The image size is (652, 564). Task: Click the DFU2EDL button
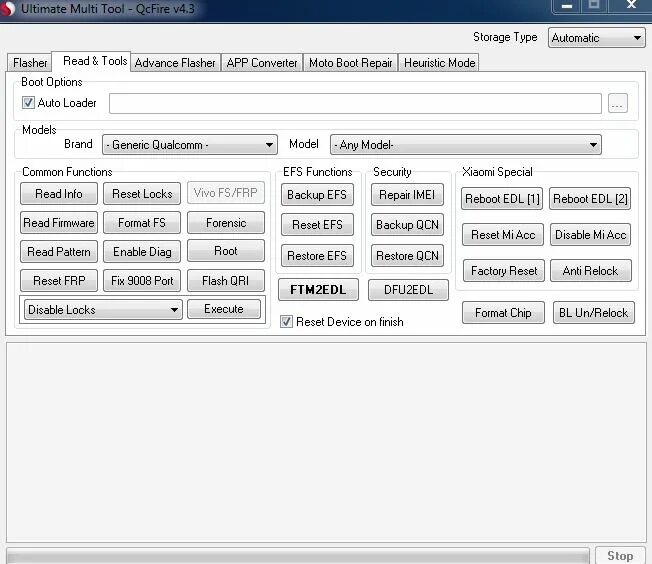pos(408,289)
